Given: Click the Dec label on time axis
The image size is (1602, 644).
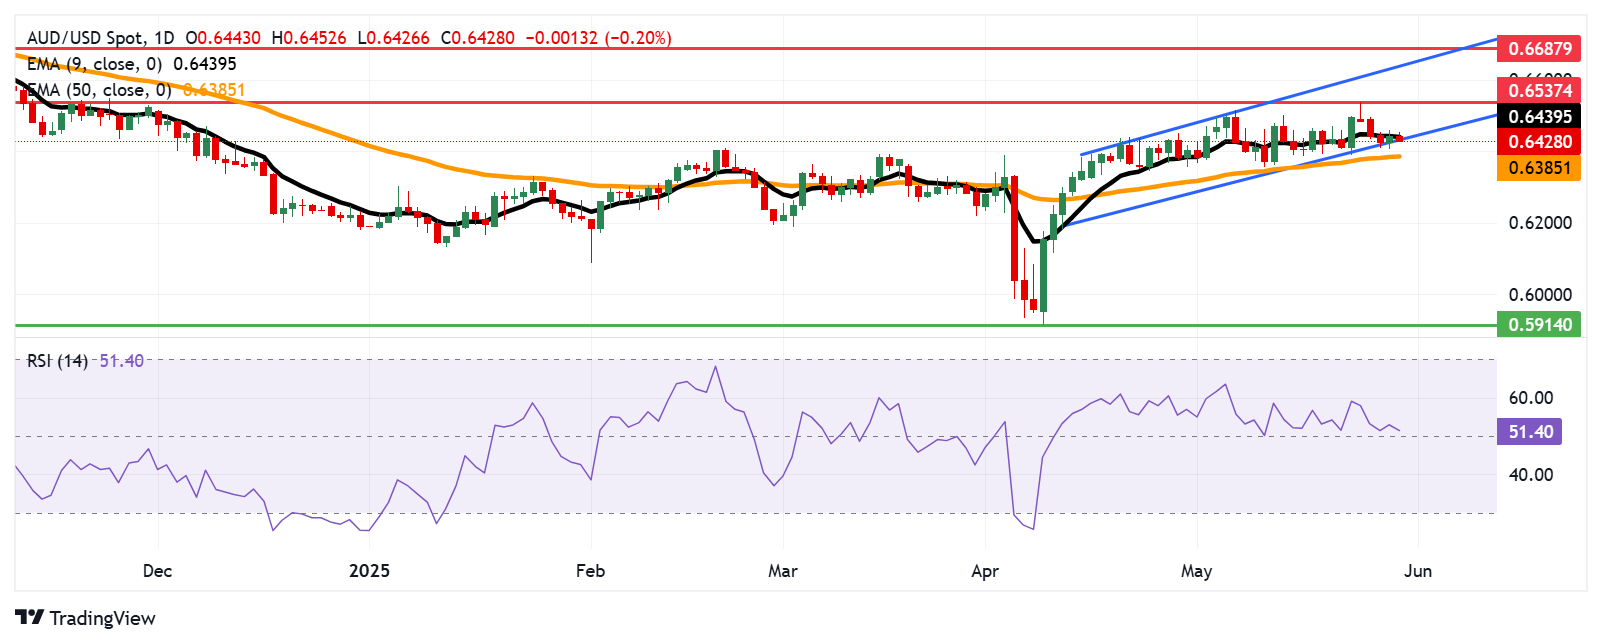Looking at the screenshot, I should click(157, 571).
